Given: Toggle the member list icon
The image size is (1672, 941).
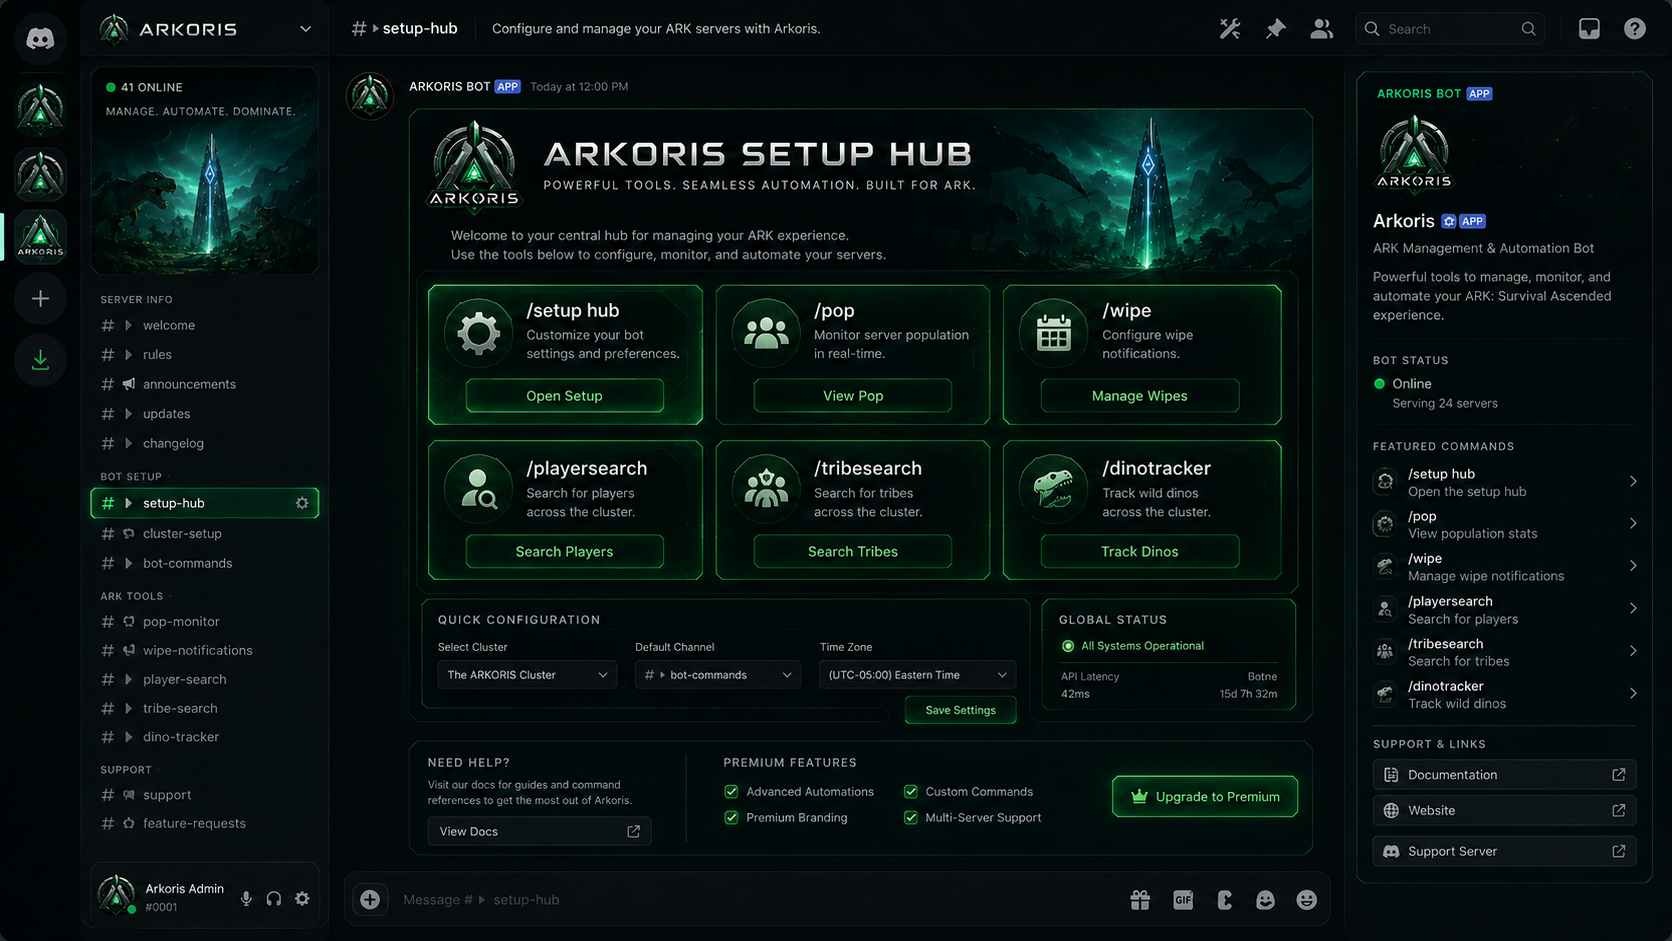Looking at the screenshot, I should click(1321, 29).
